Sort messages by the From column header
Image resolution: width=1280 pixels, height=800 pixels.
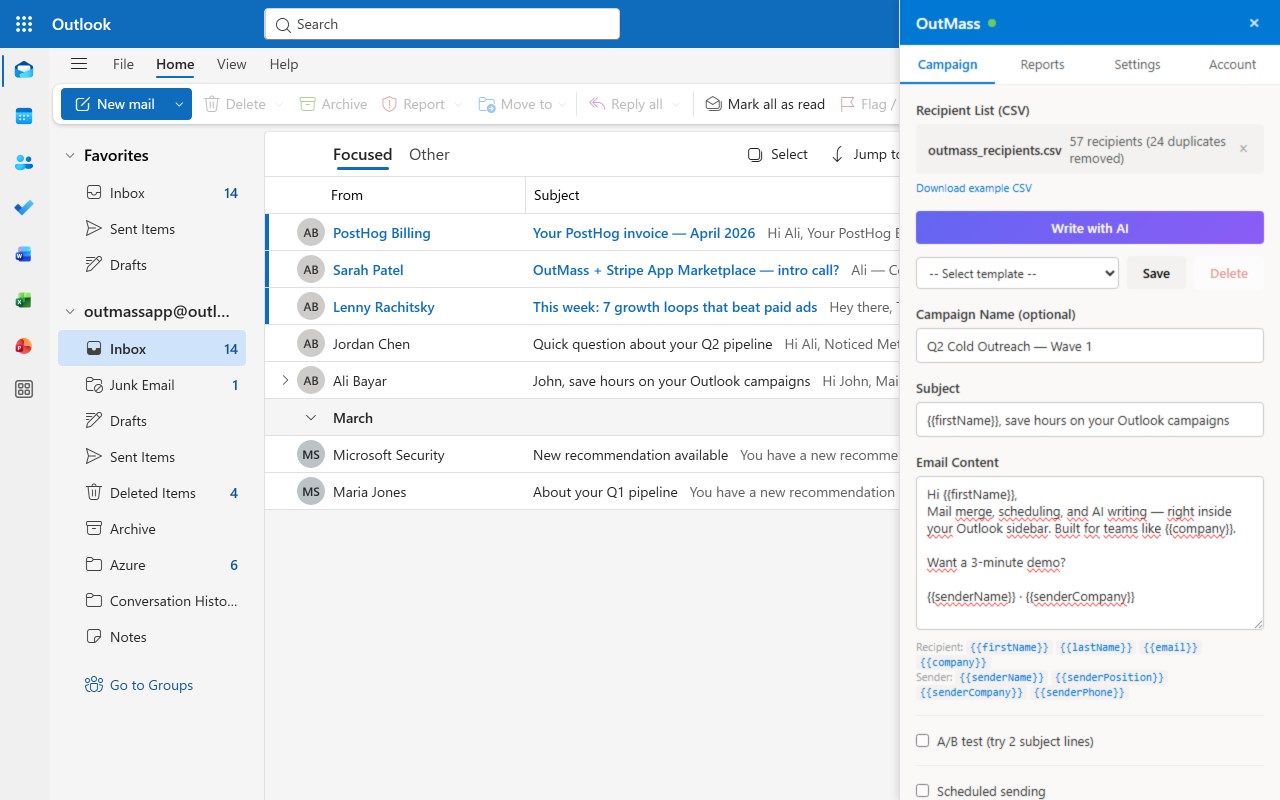pos(347,195)
